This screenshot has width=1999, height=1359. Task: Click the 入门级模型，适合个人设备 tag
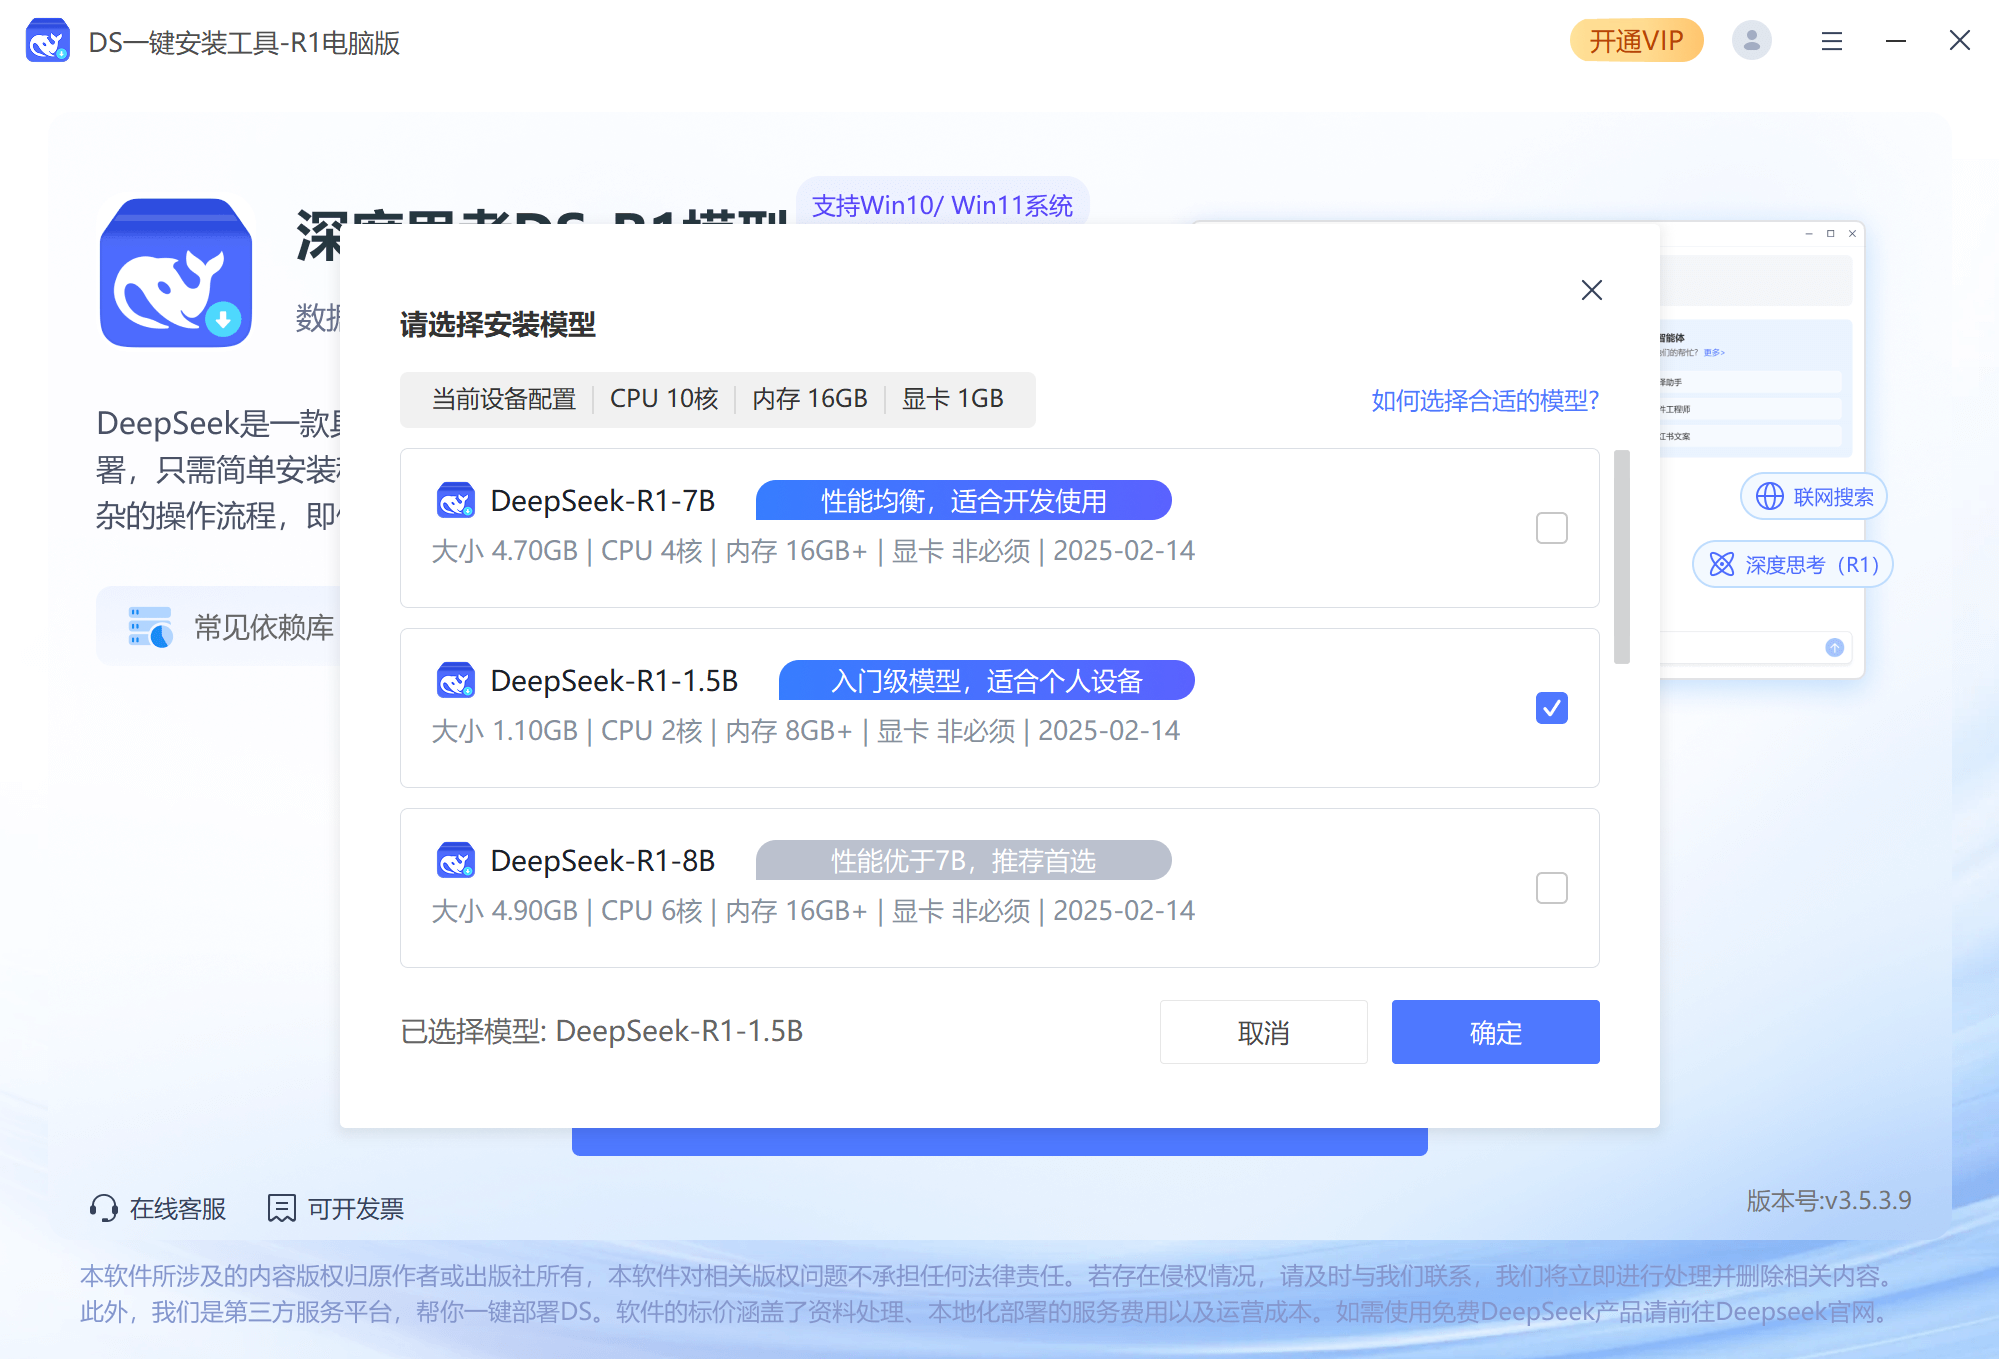tap(986, 680)
